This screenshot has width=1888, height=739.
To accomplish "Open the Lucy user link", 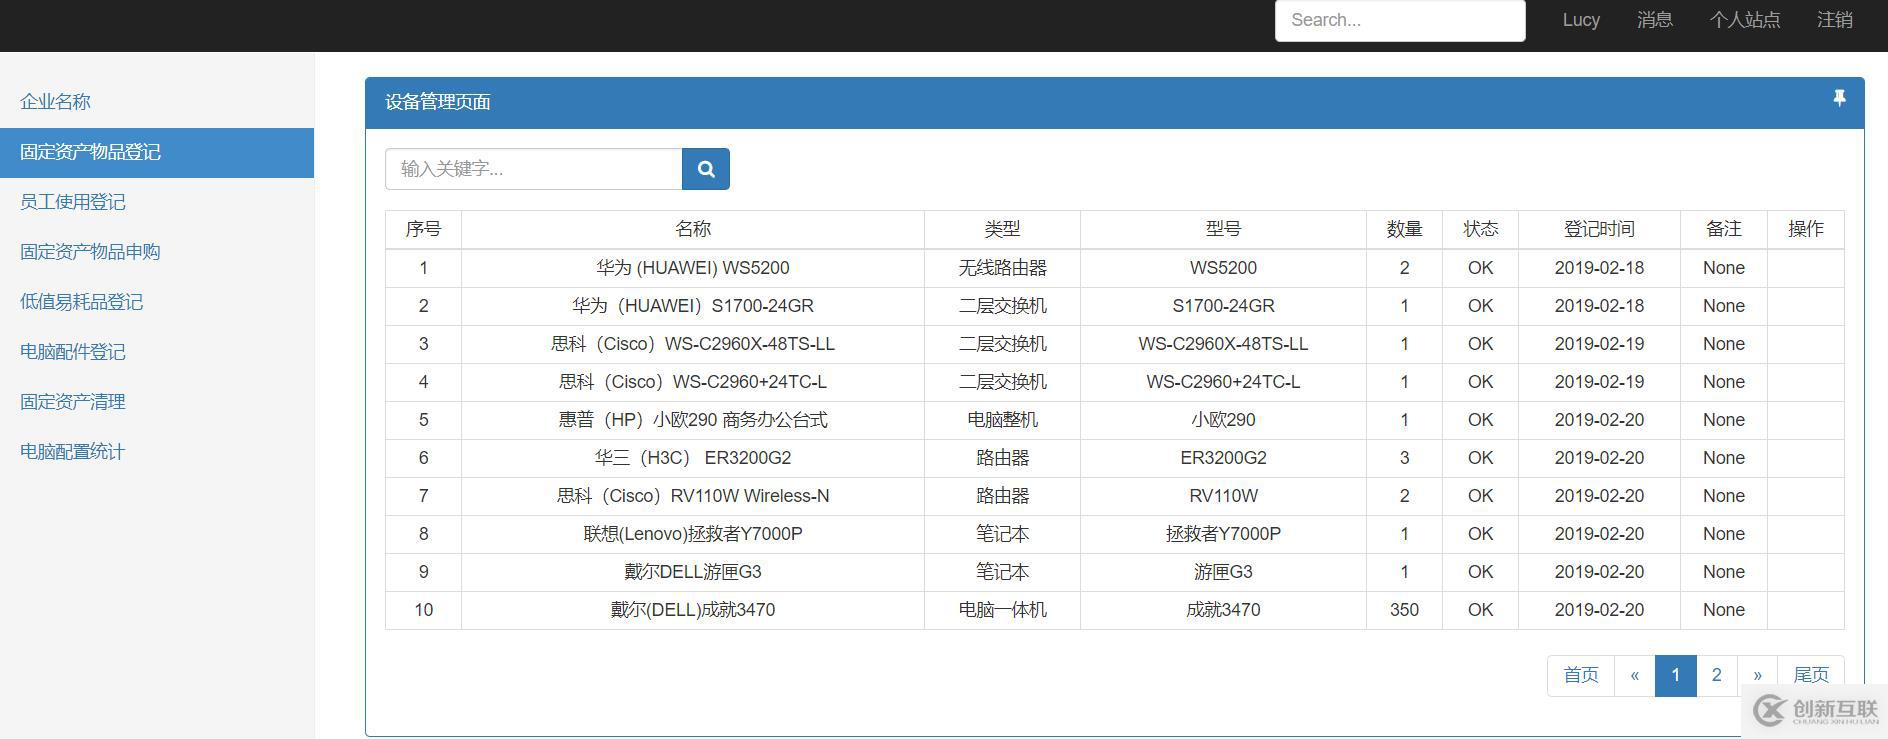I will pyautogui.click(x=1581, y=20).
